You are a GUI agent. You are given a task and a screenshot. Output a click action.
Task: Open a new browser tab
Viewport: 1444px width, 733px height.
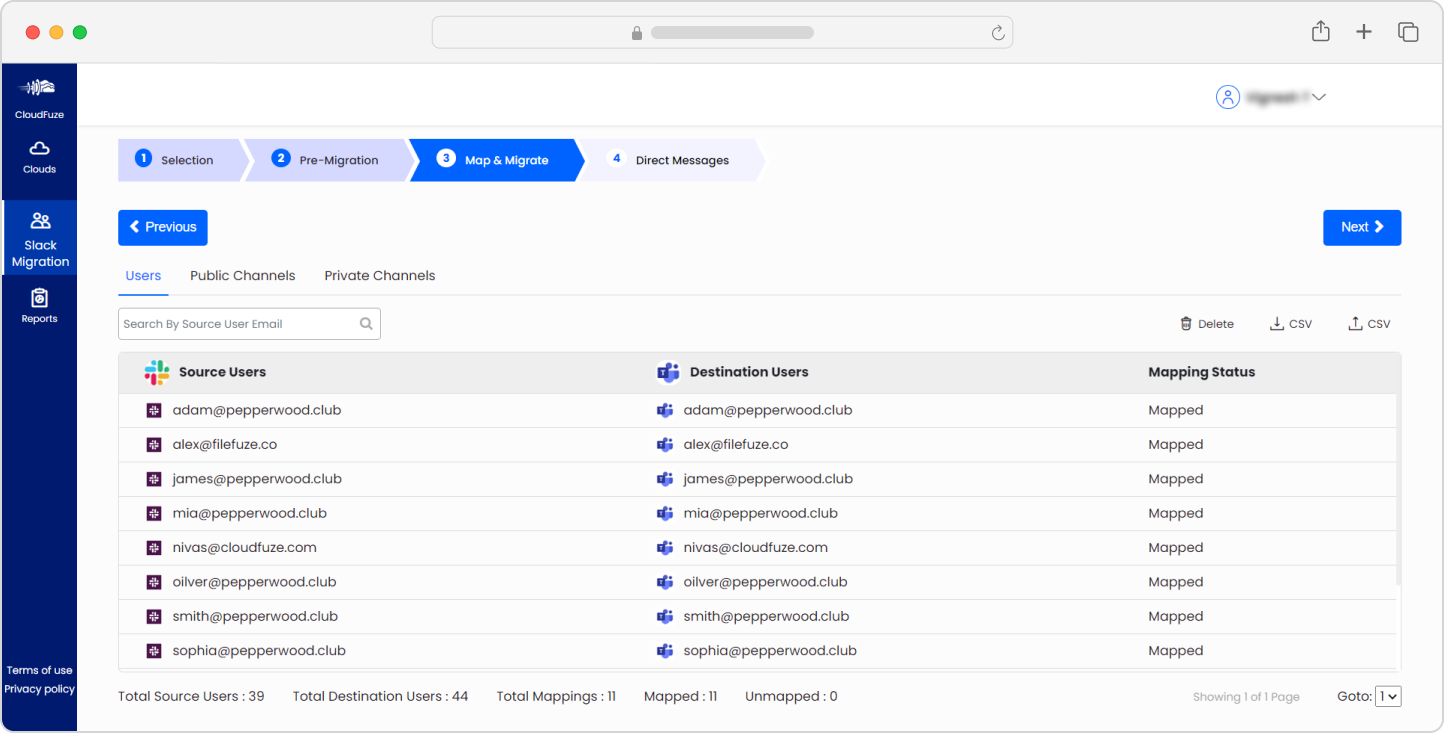point(1364,32)
